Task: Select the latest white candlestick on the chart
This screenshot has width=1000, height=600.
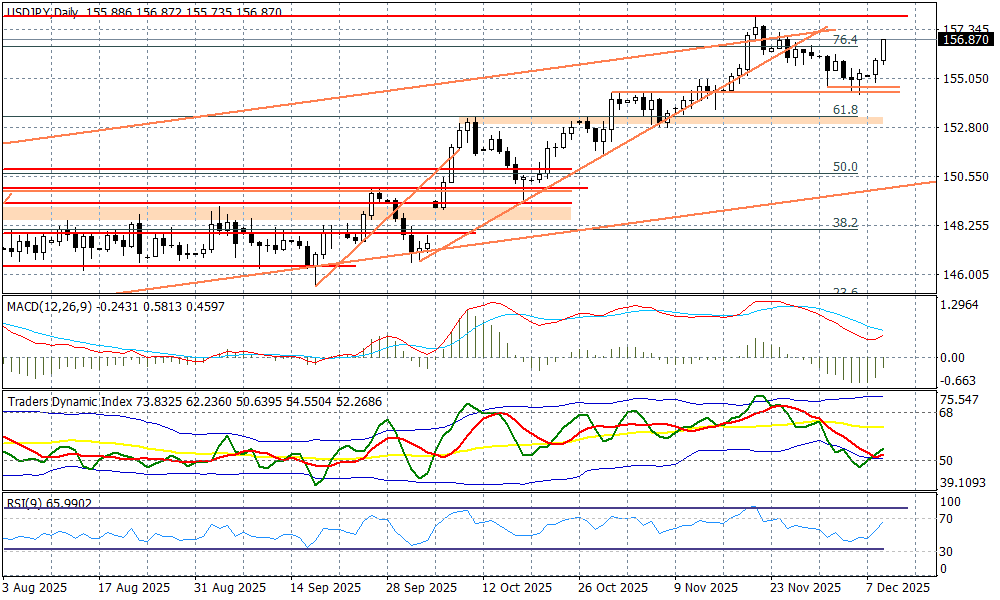Action: [x=884, y=49]
